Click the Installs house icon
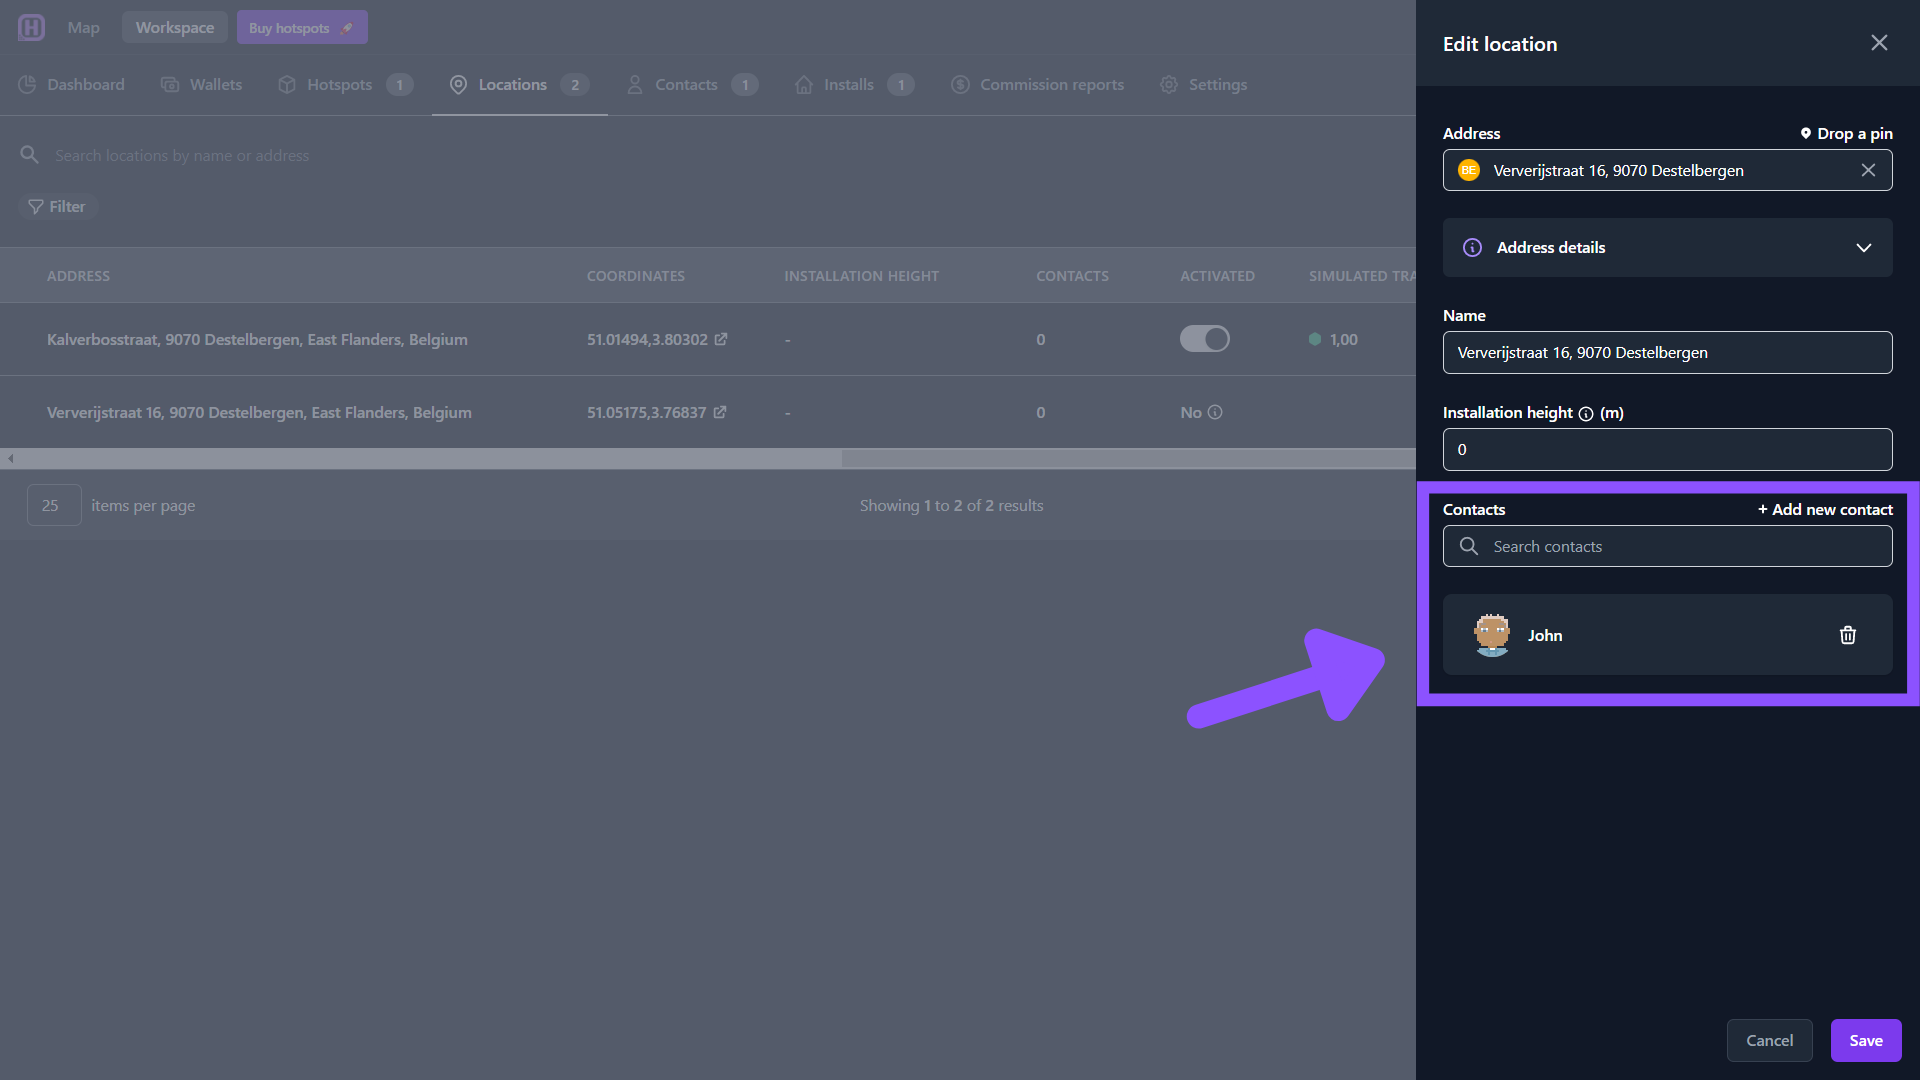This screenshot has width=1920, height=1080. (804, 85)
